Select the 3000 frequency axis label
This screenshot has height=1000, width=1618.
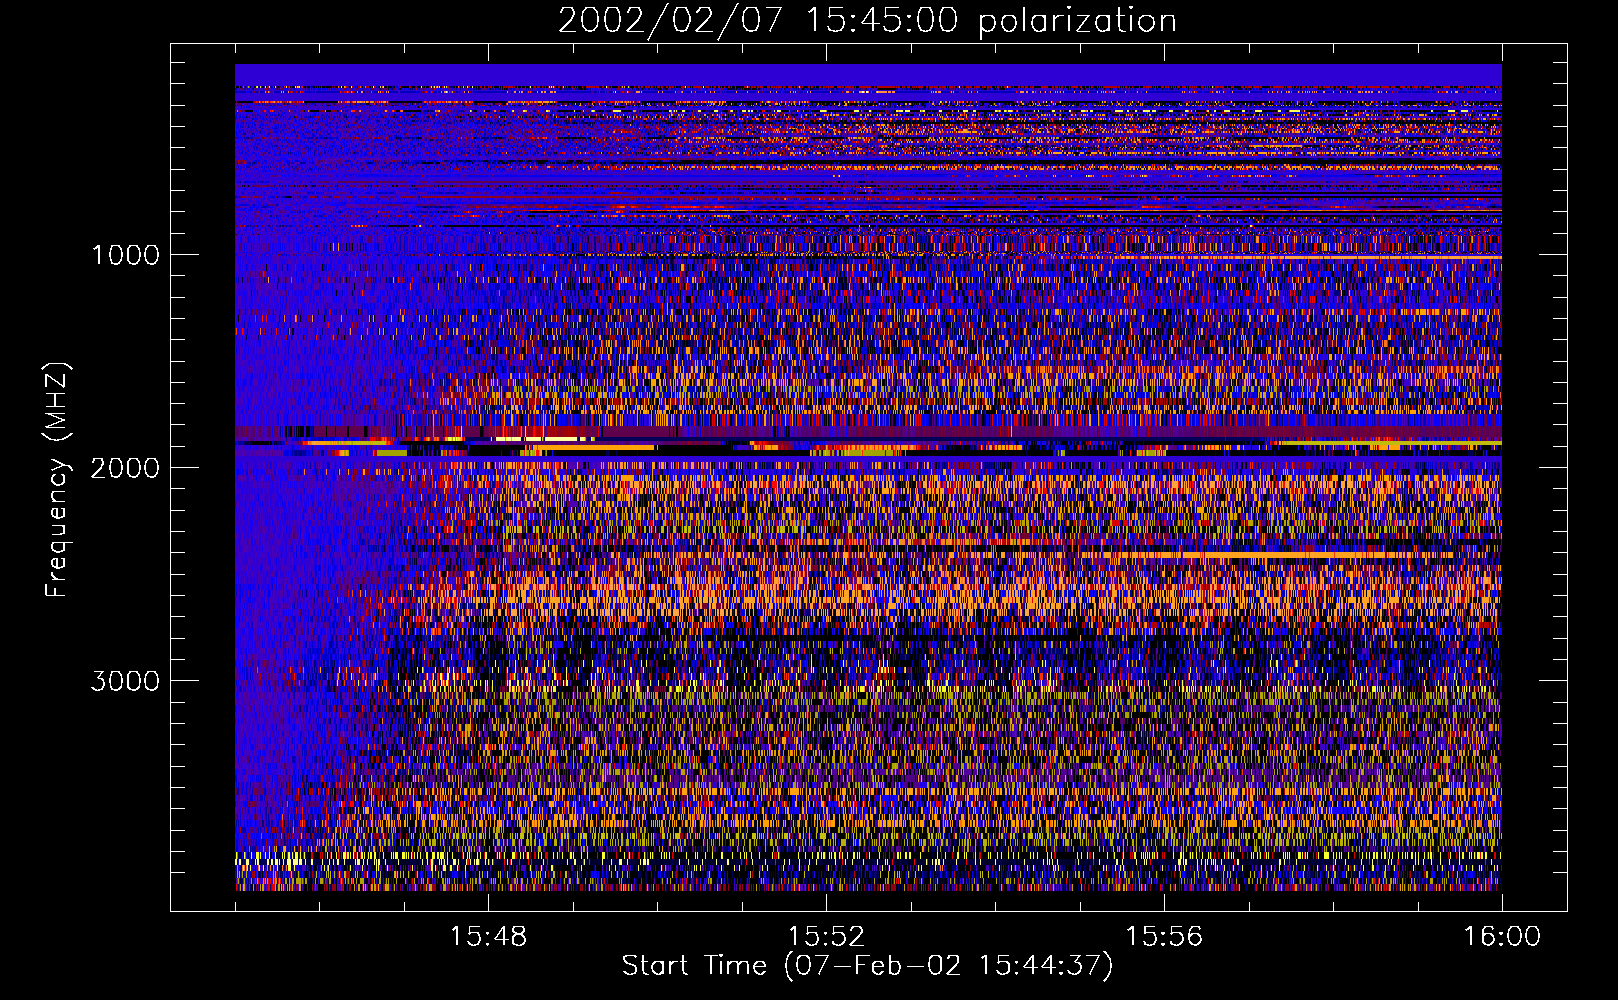coord(125,681)
